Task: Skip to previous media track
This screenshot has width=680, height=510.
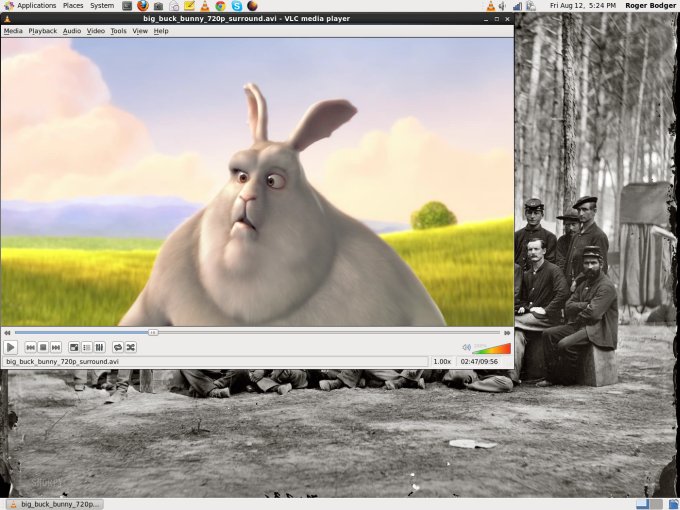Action: 30,347
